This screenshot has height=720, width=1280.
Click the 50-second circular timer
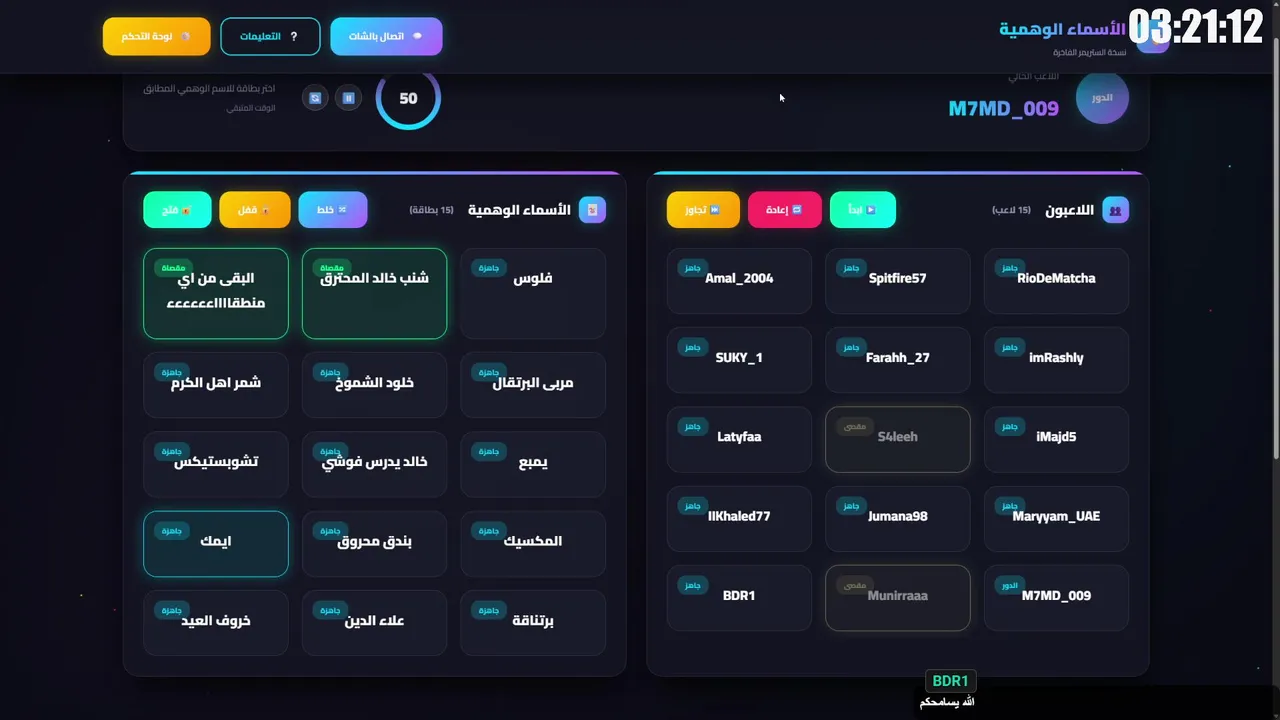pos(408,98)
